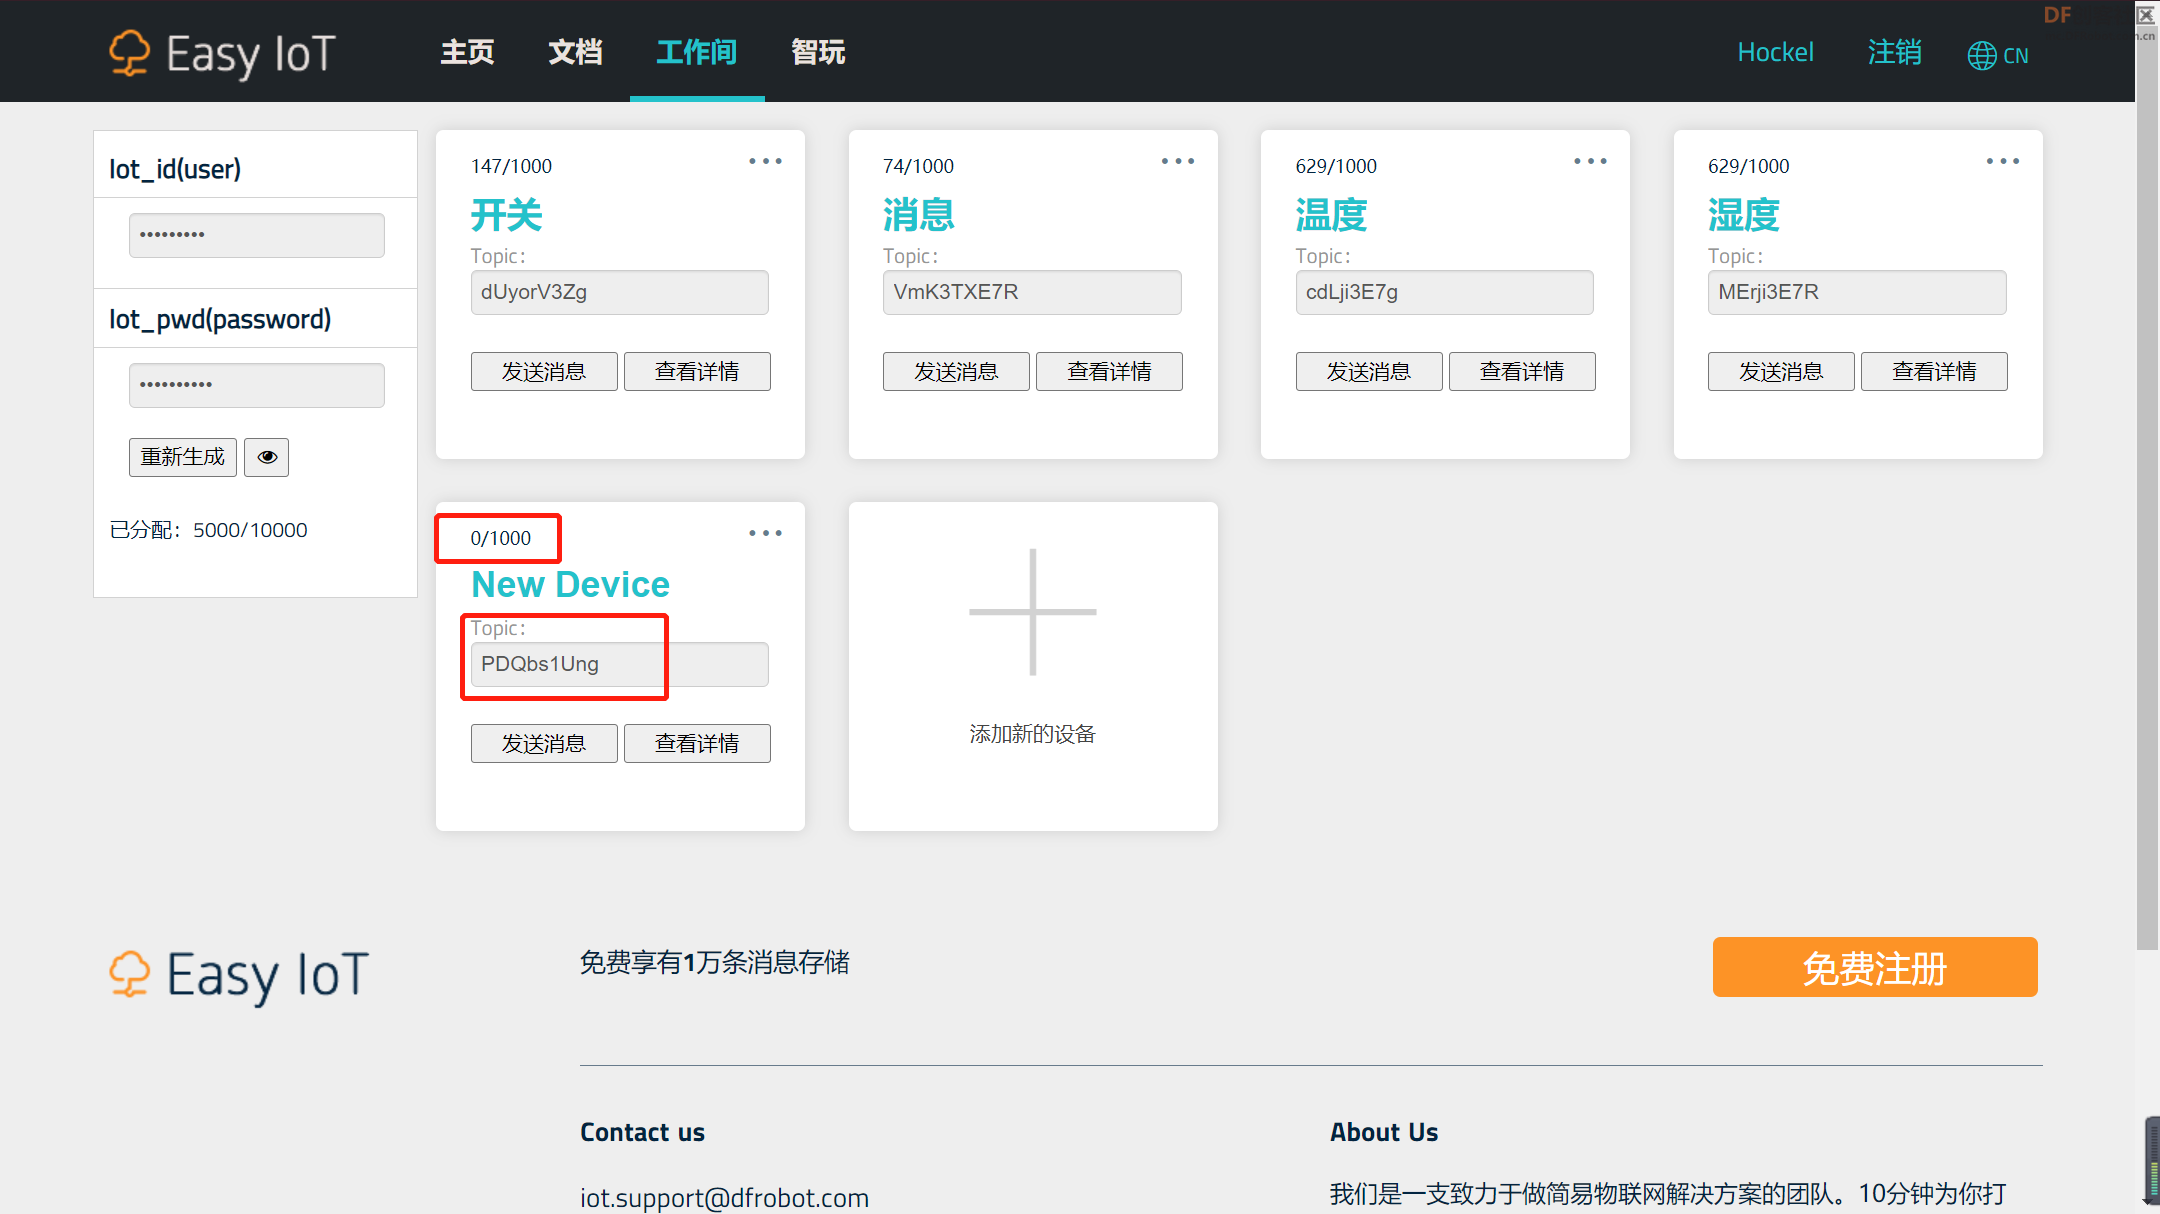This screenshot has height=1214, width=2160.
Task: Click the vertical page scrollbar
Action: point(2147,490)
